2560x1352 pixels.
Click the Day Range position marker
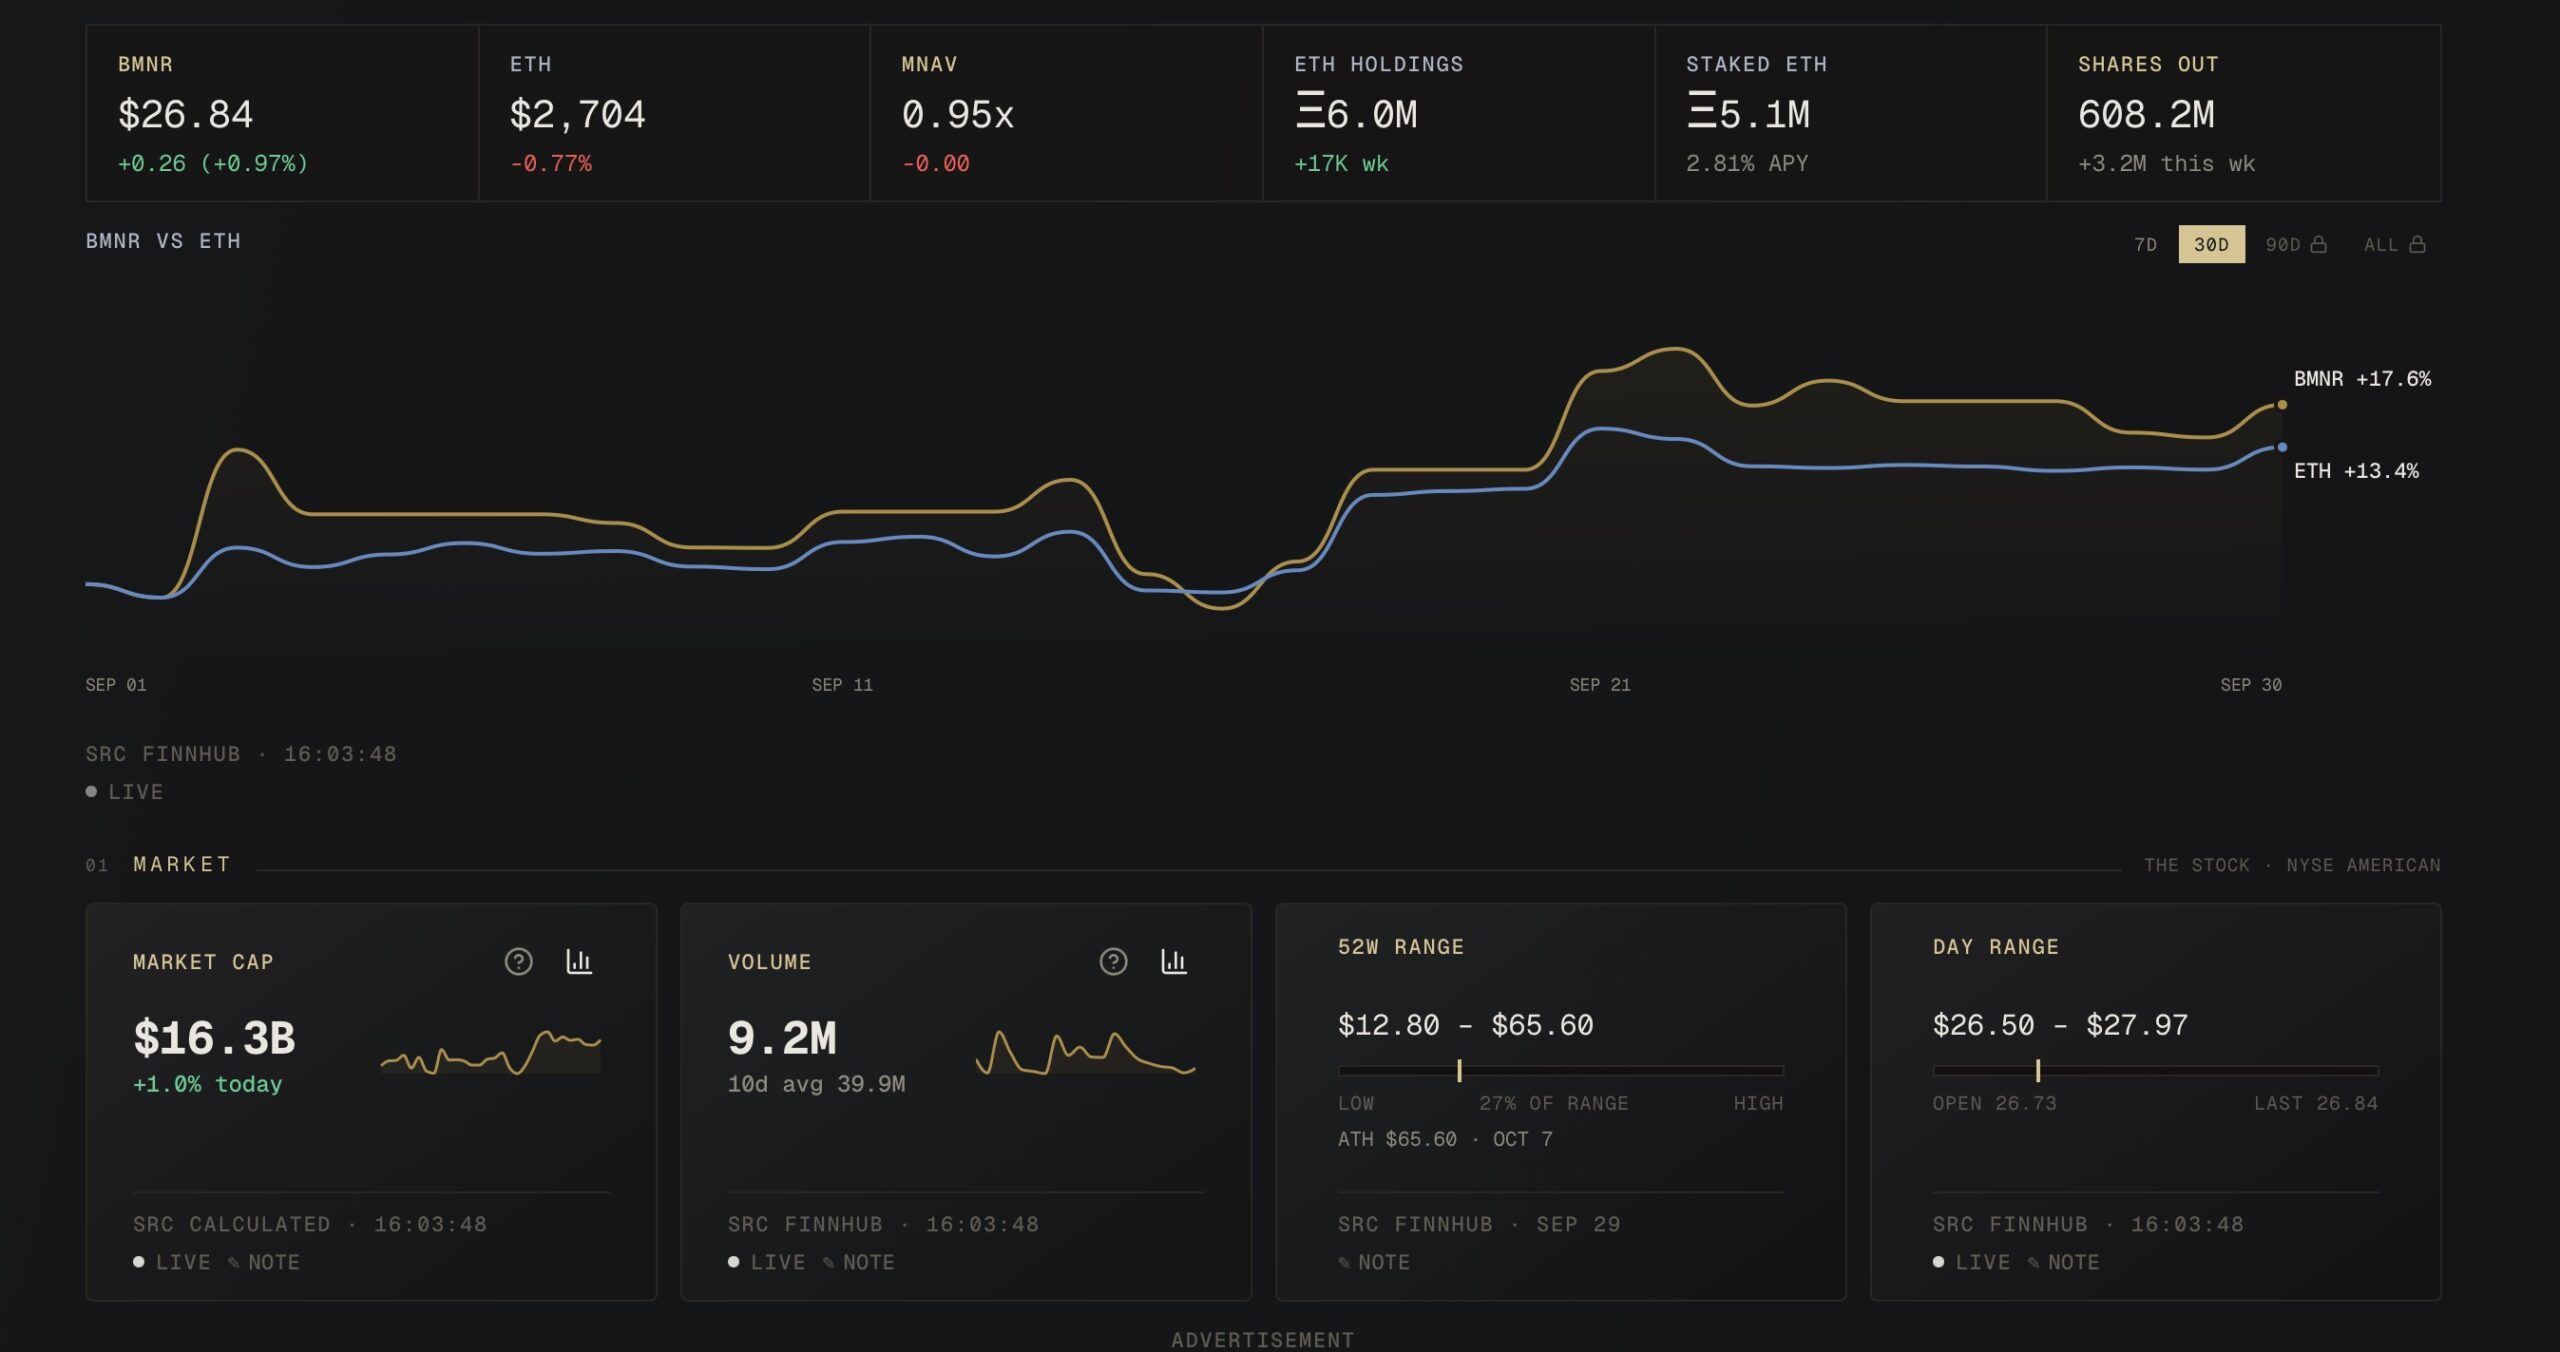click(x=2038, y=1070)
